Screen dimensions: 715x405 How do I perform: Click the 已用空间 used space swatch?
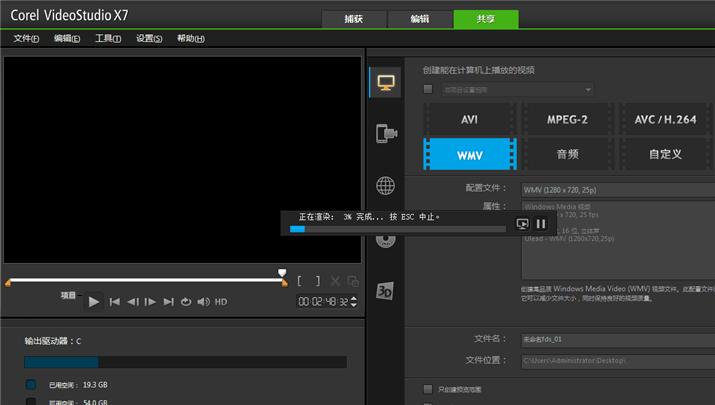(31, 384)
